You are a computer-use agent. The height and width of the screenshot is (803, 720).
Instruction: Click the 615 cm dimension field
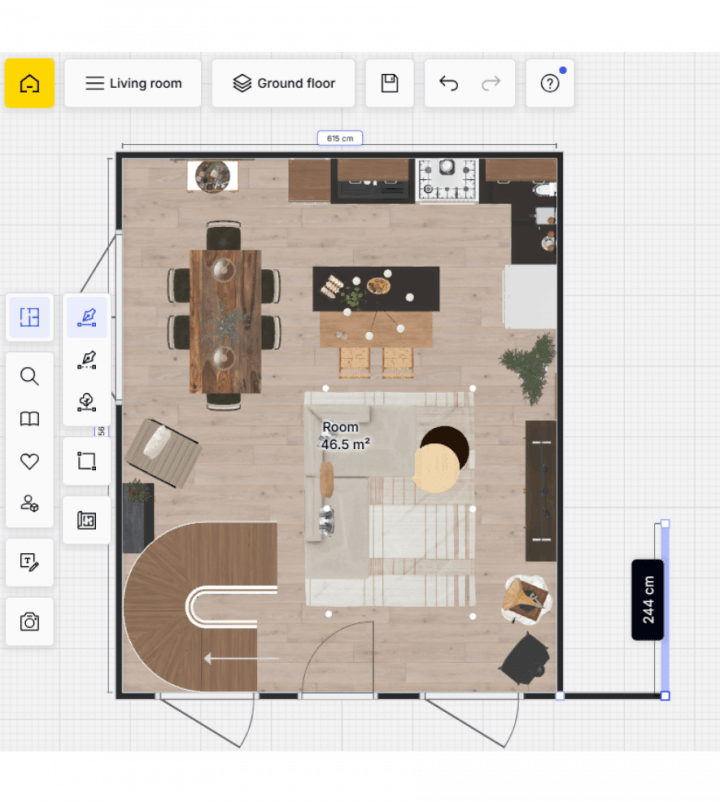coord(340,138)
